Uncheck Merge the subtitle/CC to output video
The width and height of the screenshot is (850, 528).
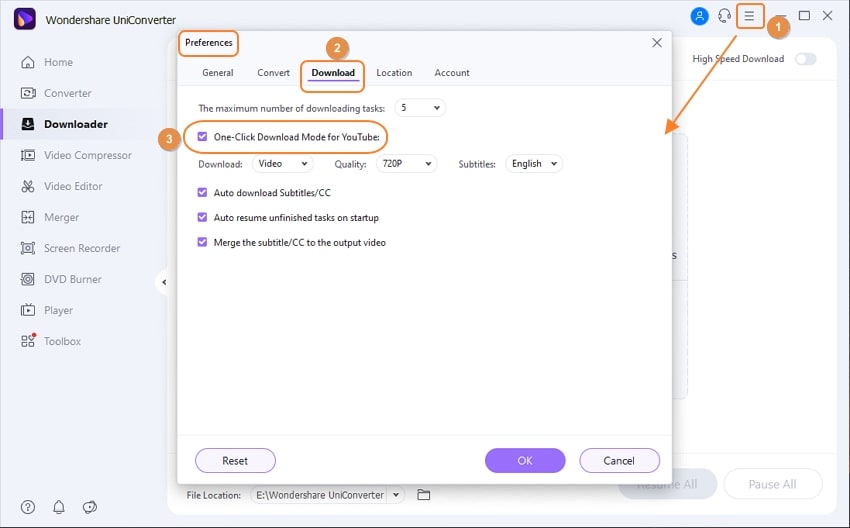202,242
